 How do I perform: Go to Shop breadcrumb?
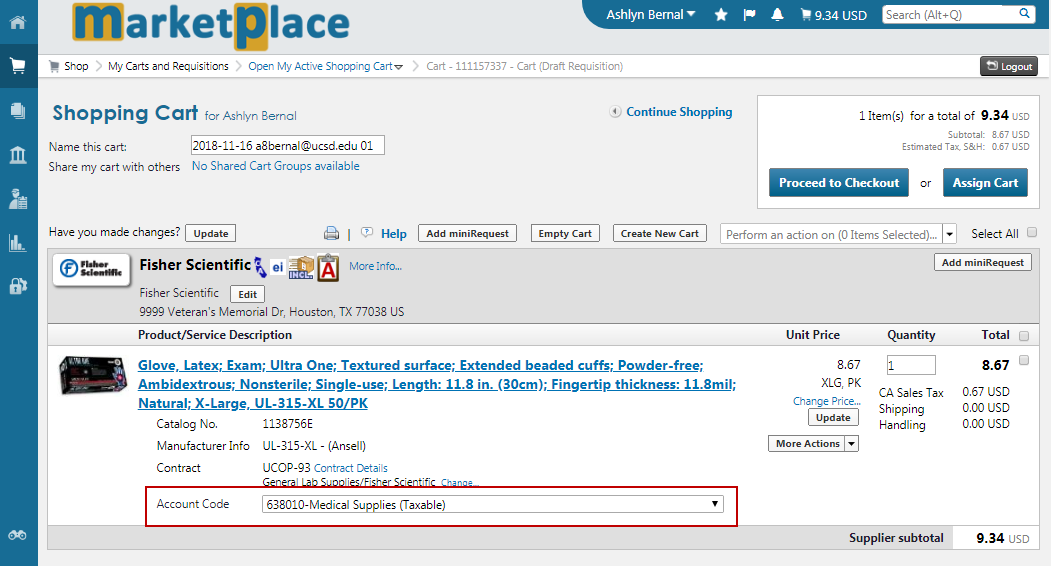tap(76, 66)
